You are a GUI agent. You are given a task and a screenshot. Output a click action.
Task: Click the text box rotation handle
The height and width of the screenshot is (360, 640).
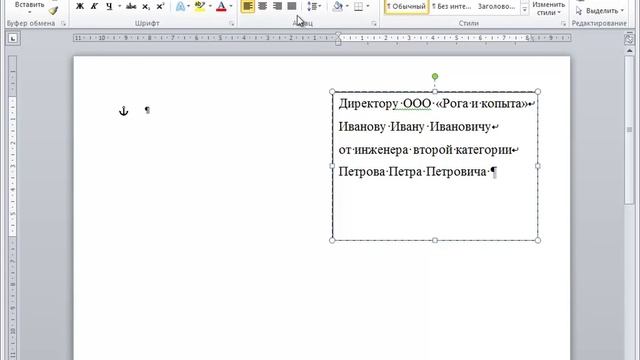[x=435, y=76]
